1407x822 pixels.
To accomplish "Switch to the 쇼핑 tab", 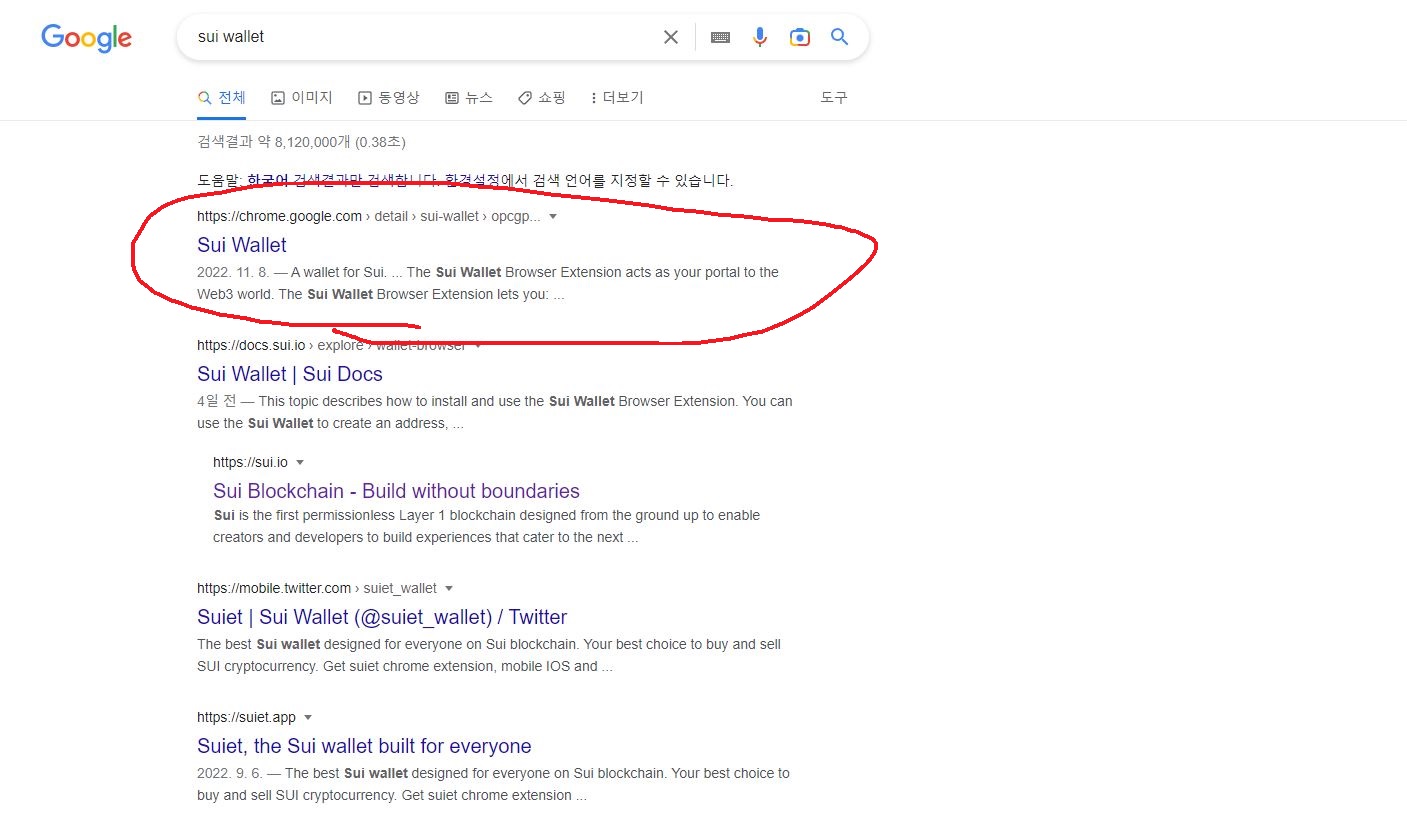I will tap(542, 97).
